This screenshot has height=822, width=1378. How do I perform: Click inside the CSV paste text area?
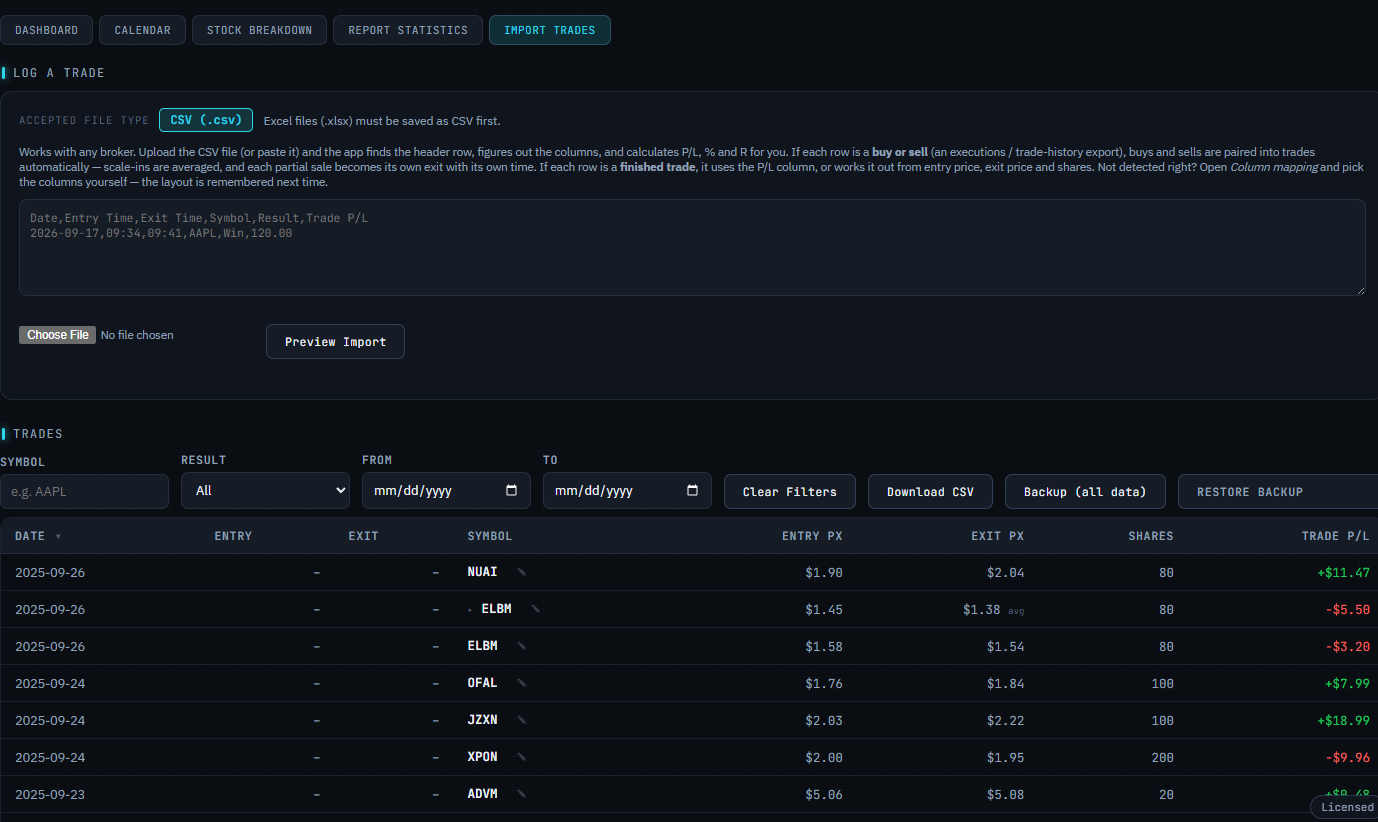coord(692,247)
